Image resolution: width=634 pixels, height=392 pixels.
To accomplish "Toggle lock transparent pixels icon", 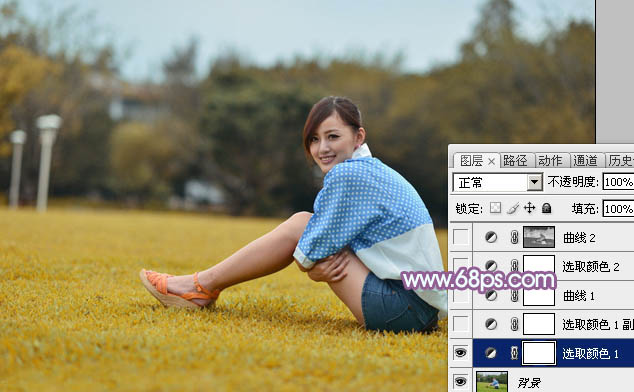I will click(x=495, y=208).
